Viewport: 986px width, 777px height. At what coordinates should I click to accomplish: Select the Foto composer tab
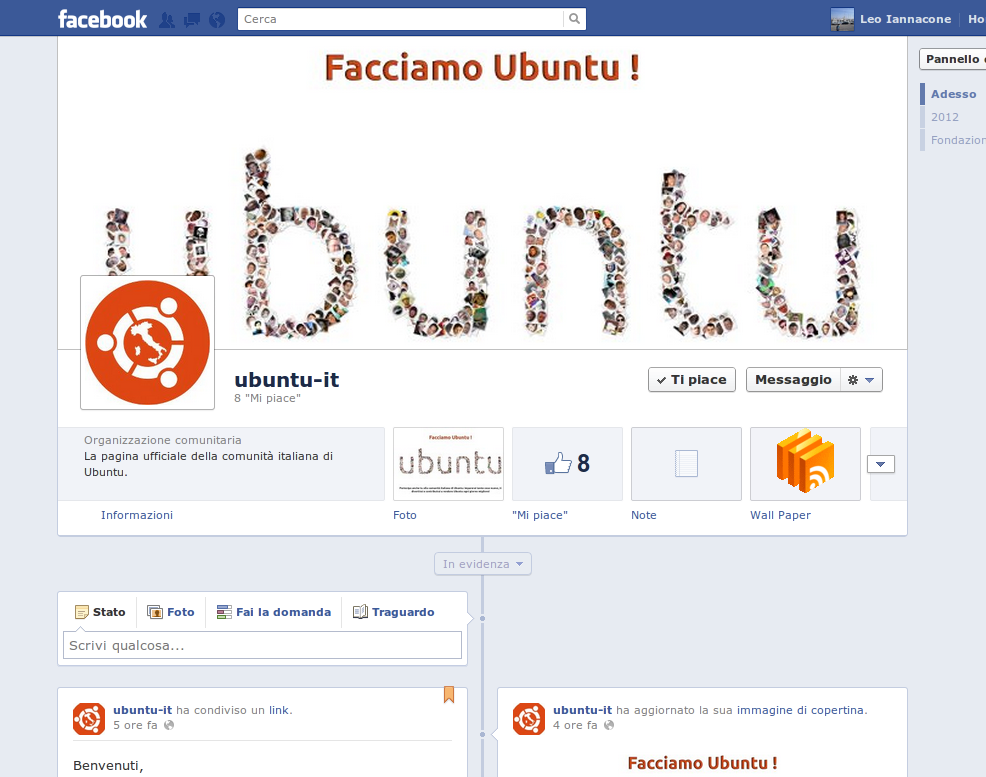point(170,612)
